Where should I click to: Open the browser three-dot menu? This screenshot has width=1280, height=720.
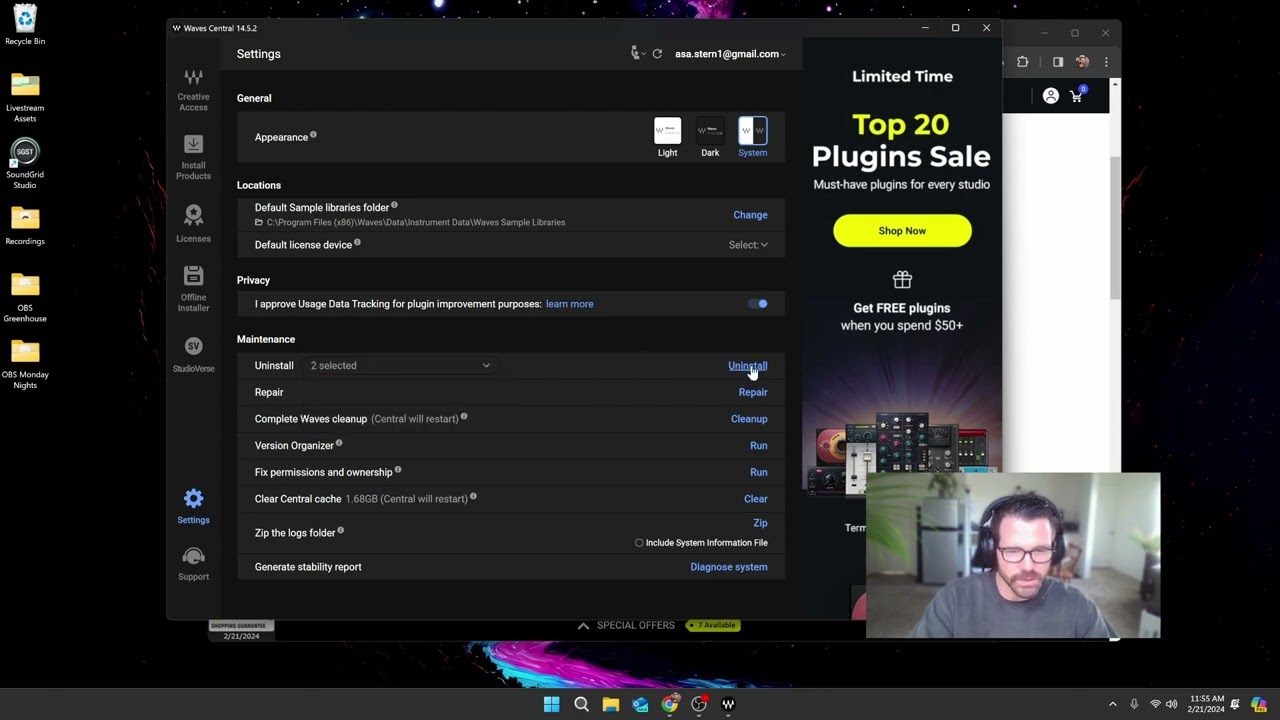click(1106, 62)
